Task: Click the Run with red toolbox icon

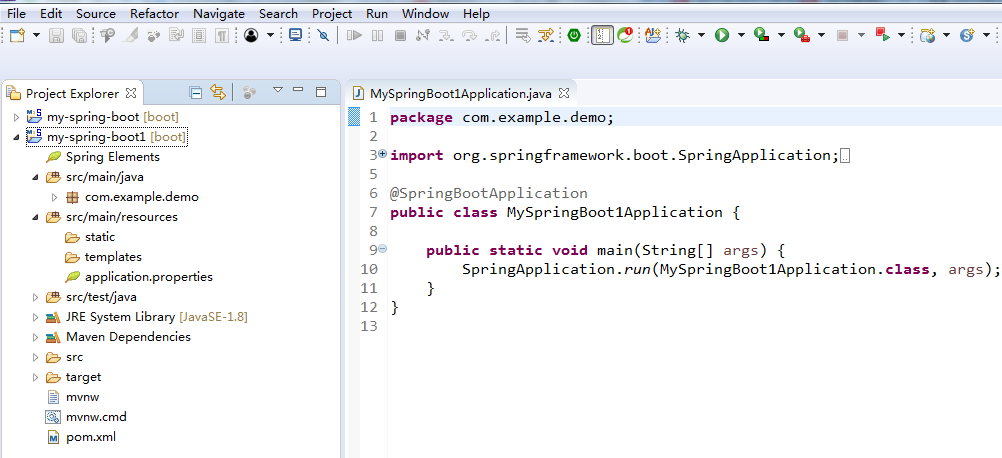Action: pyautogui.click(x=801, y=36)
